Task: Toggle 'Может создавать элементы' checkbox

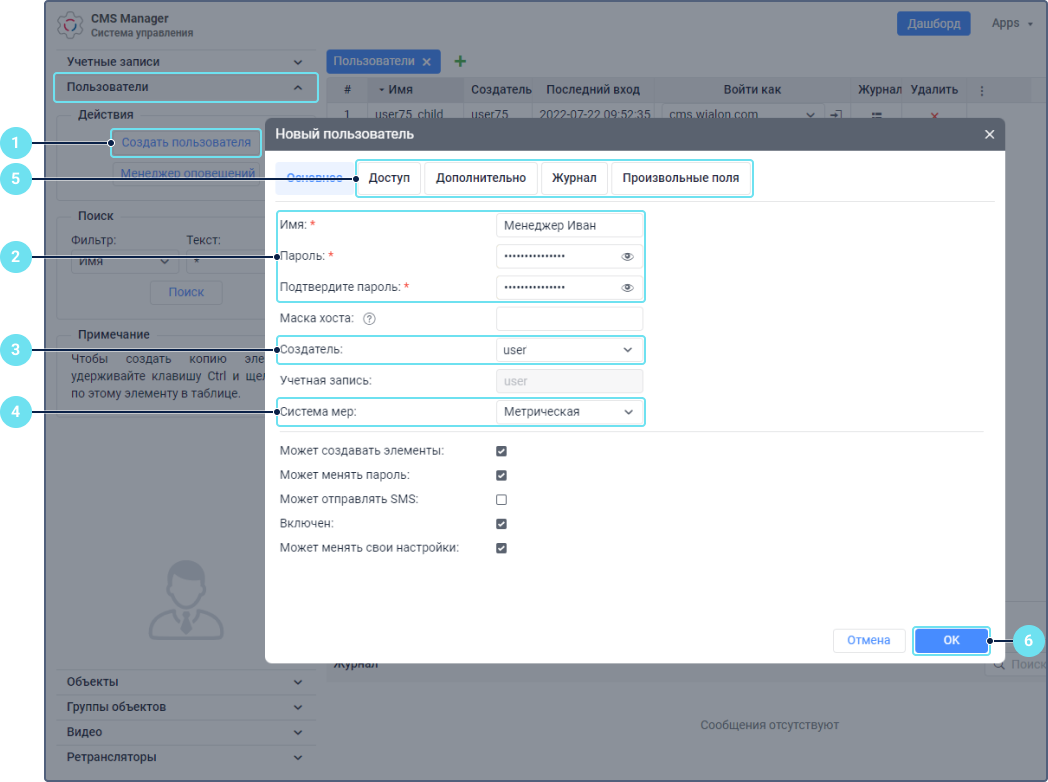Action: (x=502, y=451)
